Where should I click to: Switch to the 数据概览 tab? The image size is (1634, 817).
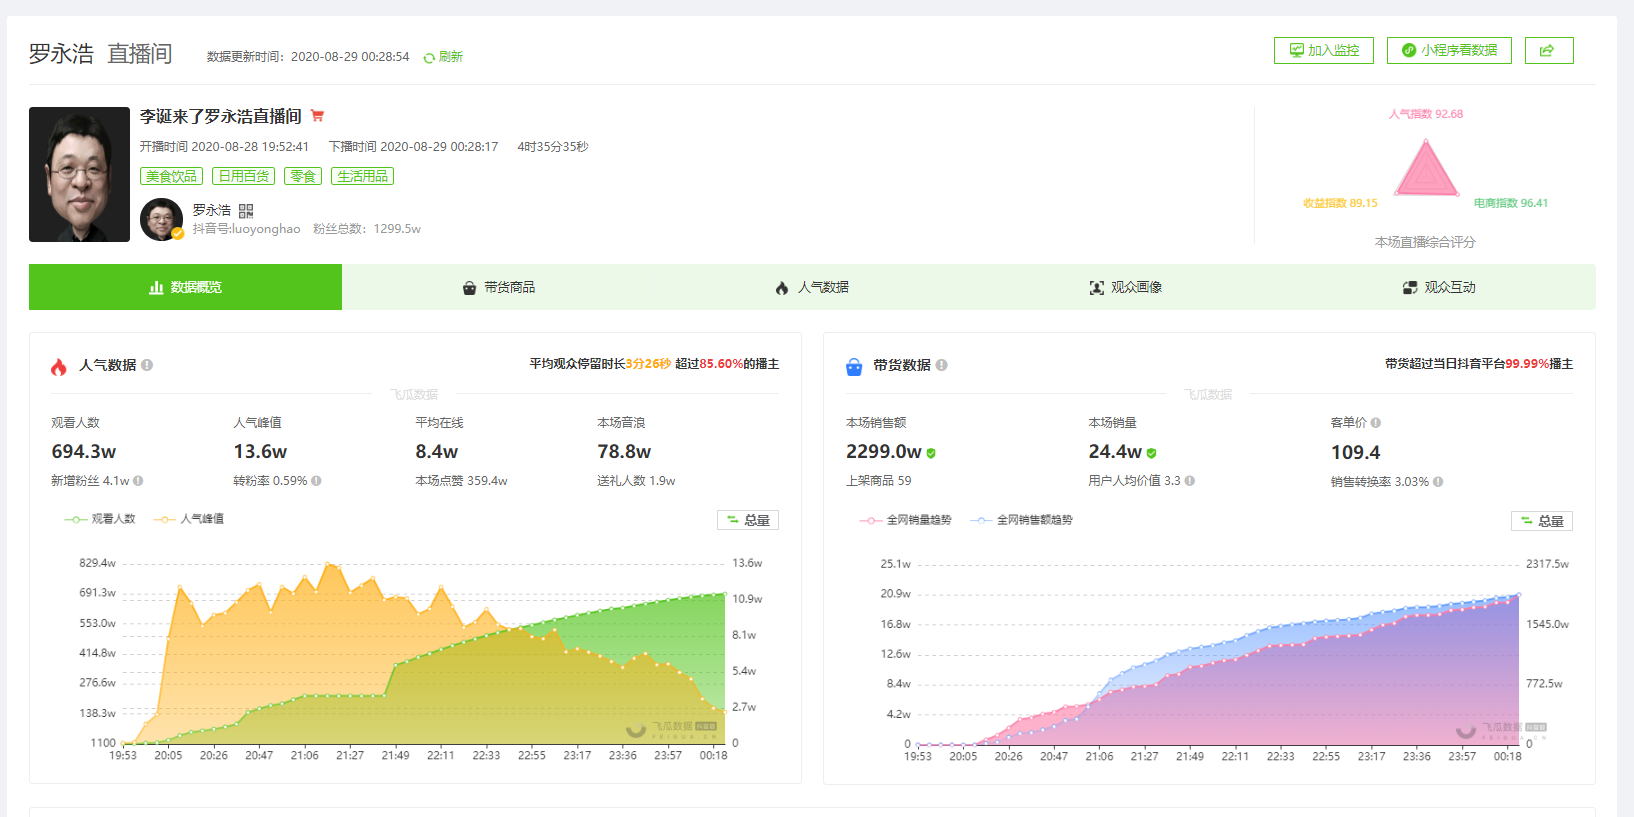[185, 287]
